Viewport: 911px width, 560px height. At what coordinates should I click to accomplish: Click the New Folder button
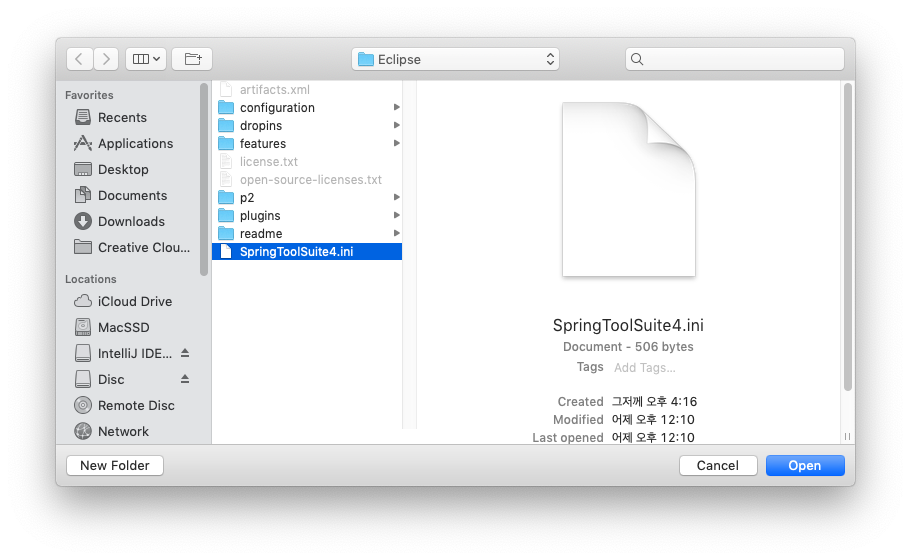click(x=115, y=465)
